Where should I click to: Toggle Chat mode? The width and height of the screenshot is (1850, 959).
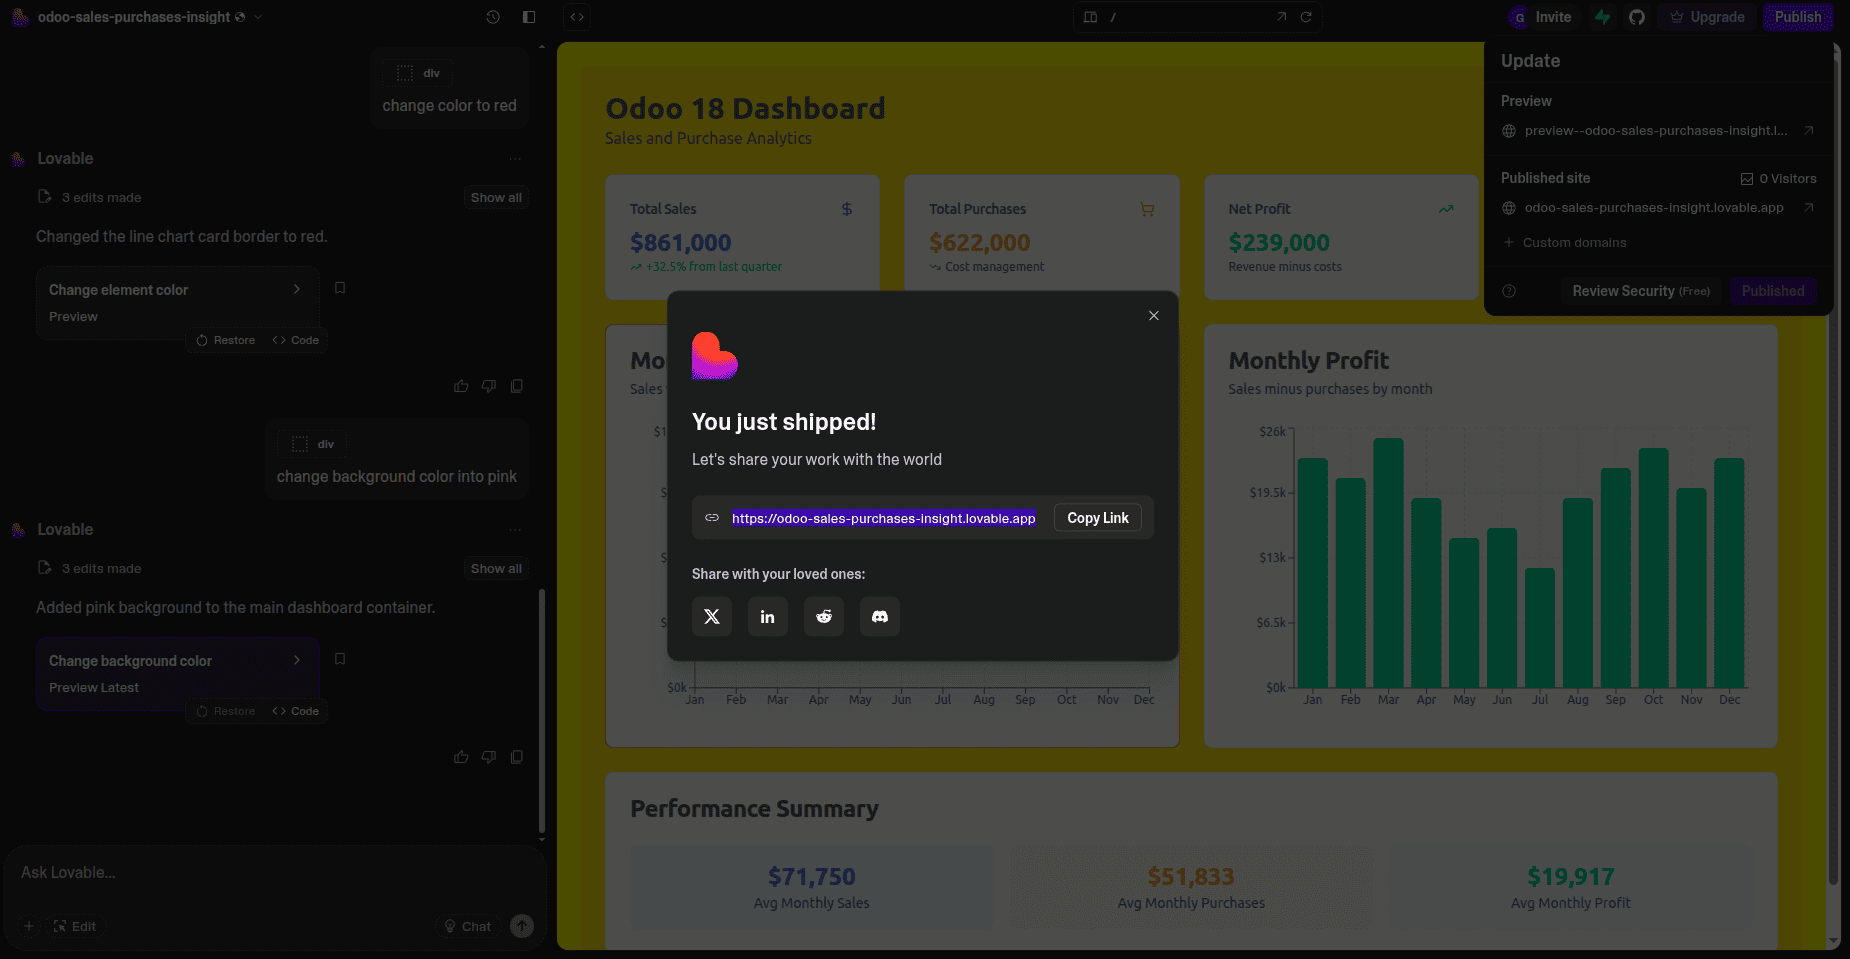coord(468,927)
